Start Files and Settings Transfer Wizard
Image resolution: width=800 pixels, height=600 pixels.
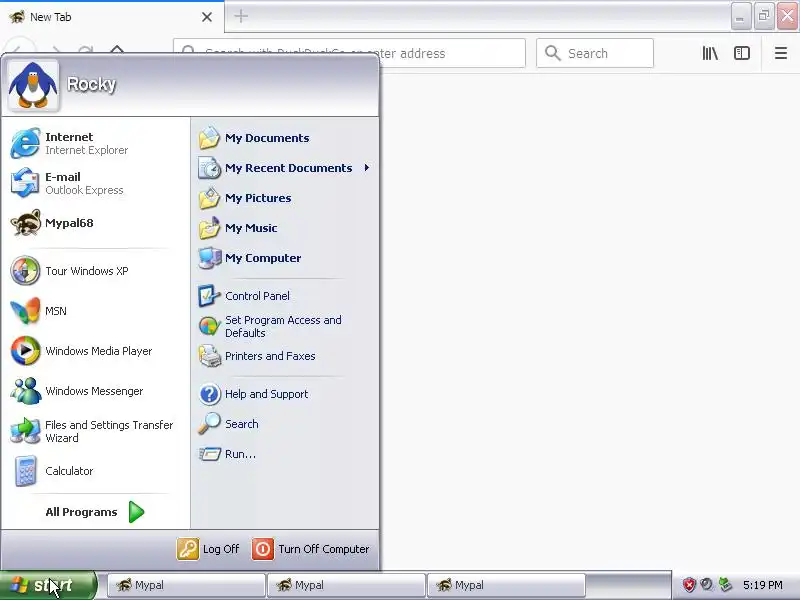95,431
